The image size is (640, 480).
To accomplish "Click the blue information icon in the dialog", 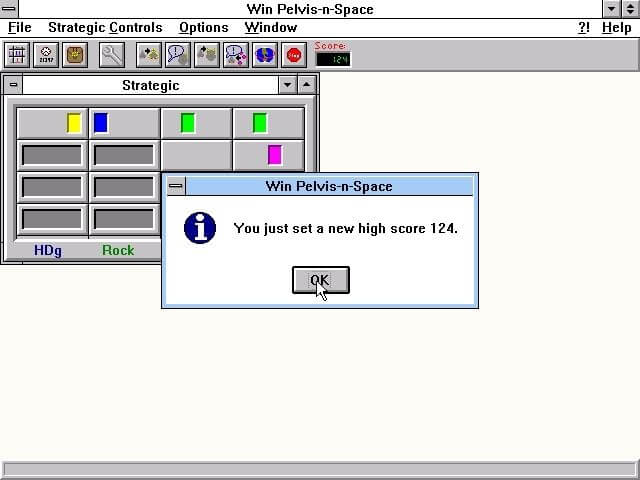I will [x=200, y=228].
